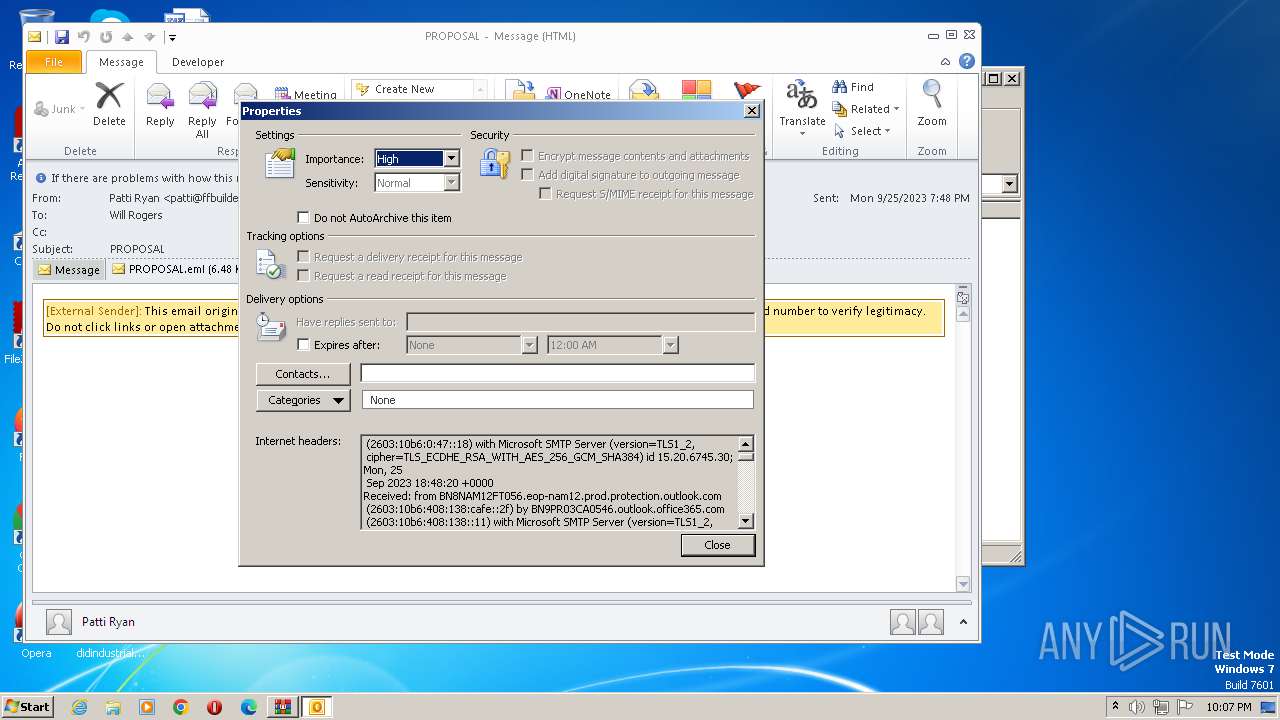Viewport: 1280px width, 720px height.
Task: Open the PROPOSAL.eml attachment tab
Action: (174, 269)
